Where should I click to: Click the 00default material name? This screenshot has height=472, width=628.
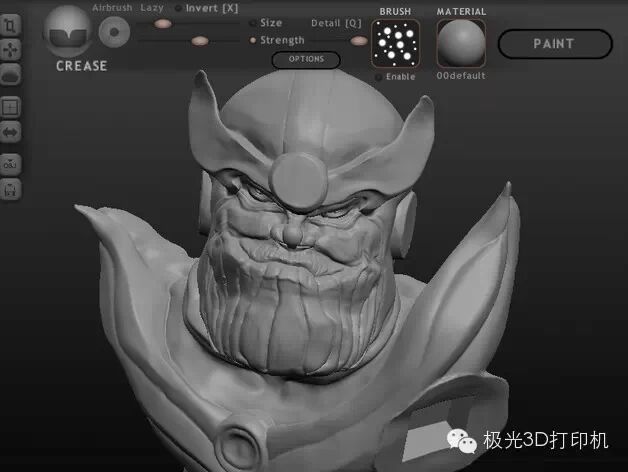point(461,76)
